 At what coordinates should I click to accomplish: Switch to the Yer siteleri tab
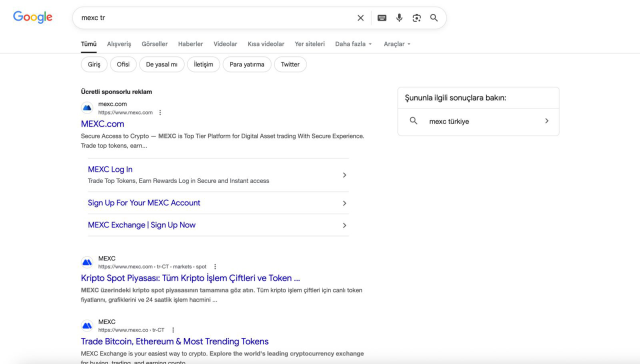click(310, 44)
